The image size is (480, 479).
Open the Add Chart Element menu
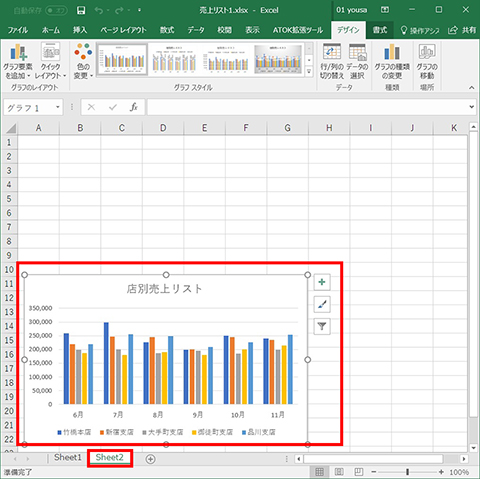coord(18,61)
